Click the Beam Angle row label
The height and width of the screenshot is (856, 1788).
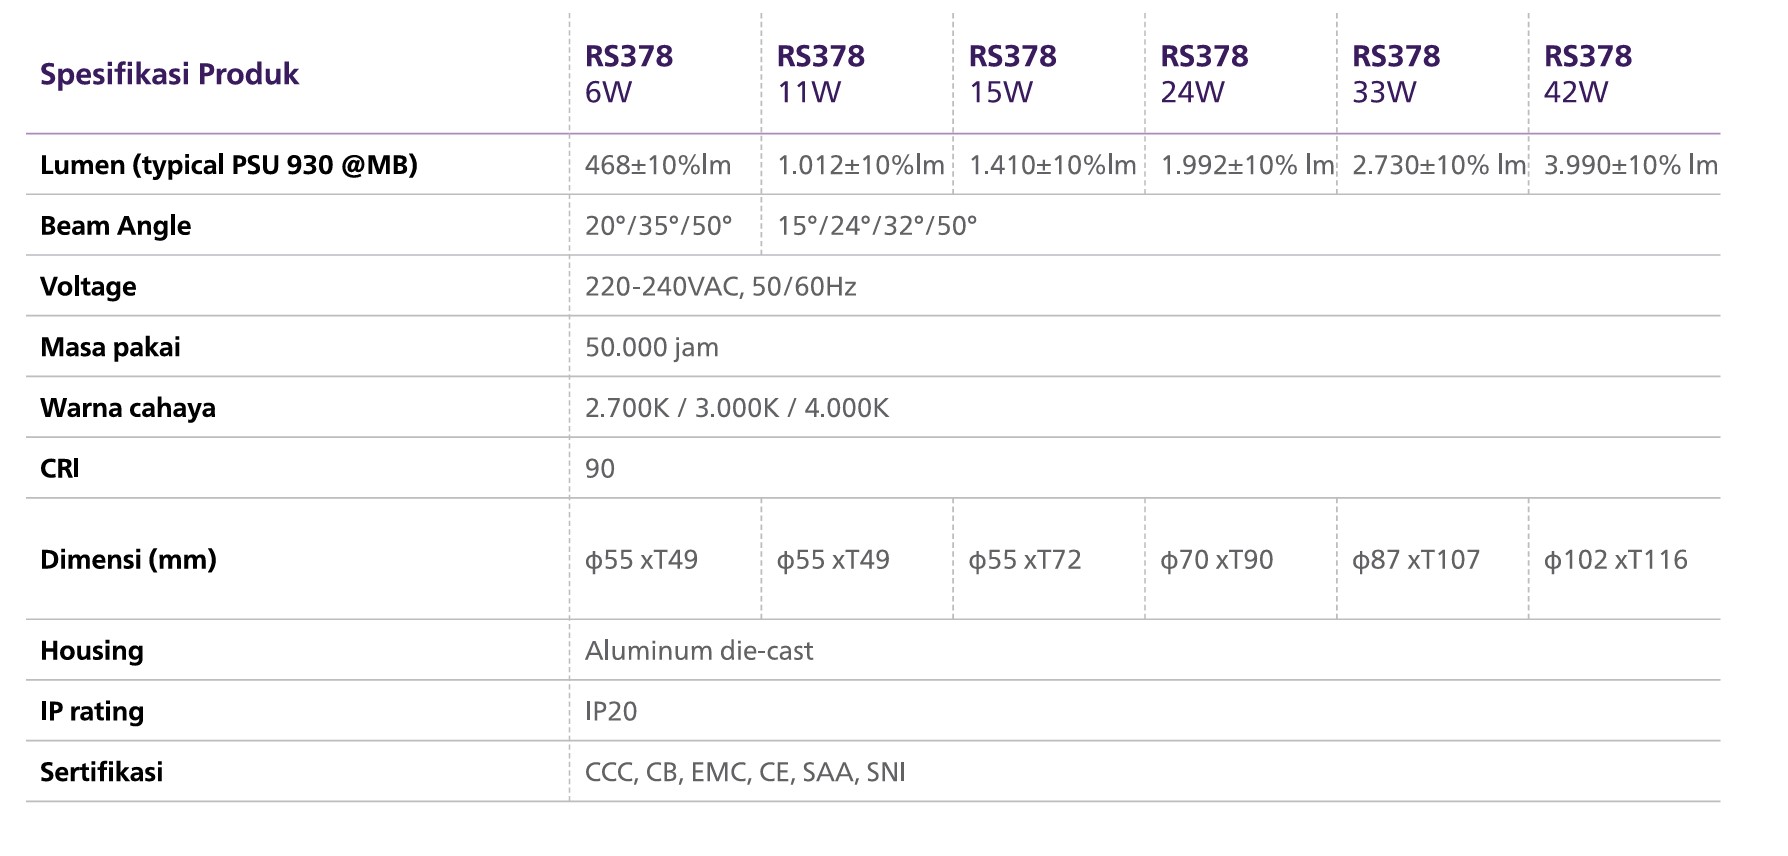(115, 226)
